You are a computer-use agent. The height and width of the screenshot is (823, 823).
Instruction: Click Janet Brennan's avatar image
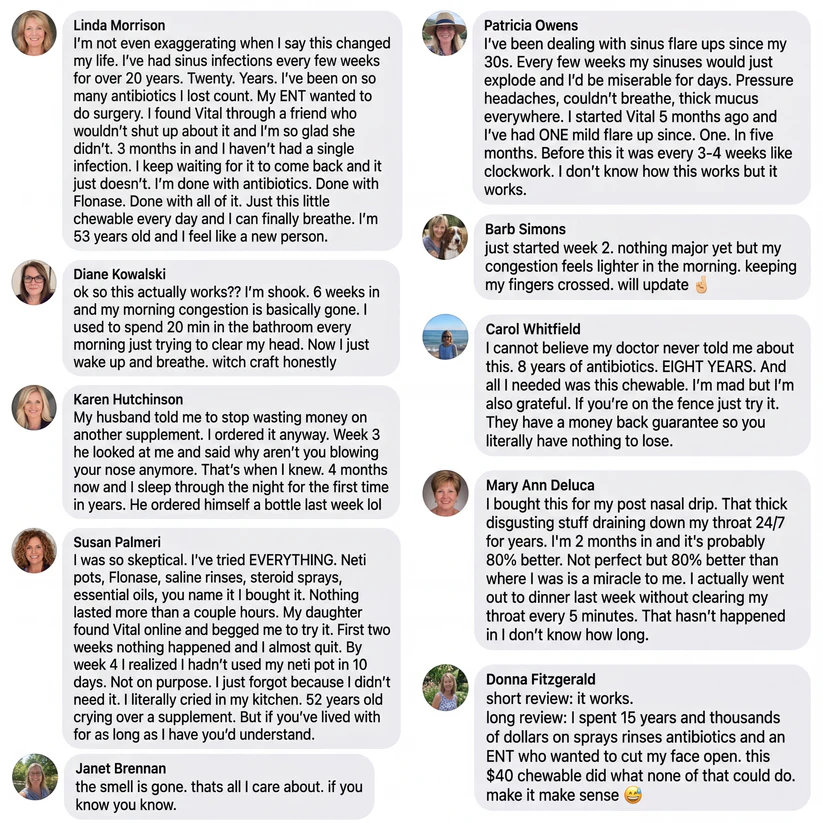coord(36,776)
